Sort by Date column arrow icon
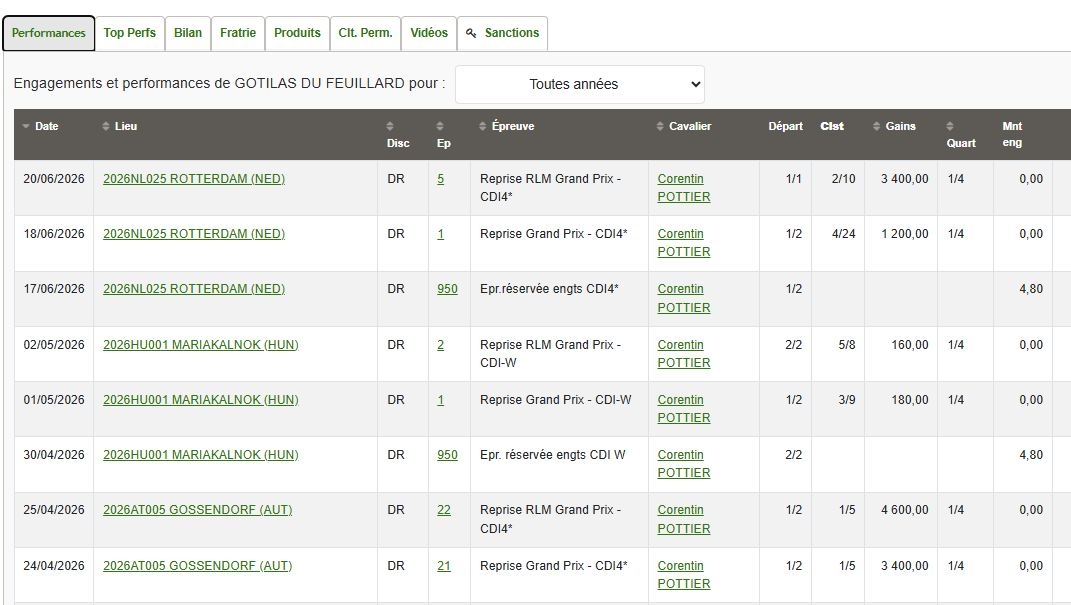The width and height of the screenshot is (1071, 605). click(x=26, y=126)
